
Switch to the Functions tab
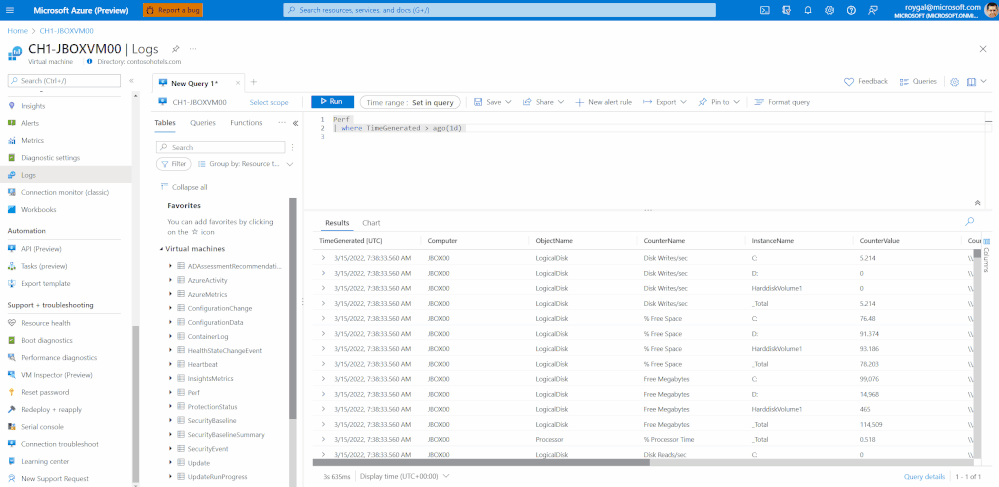point(246,122)
